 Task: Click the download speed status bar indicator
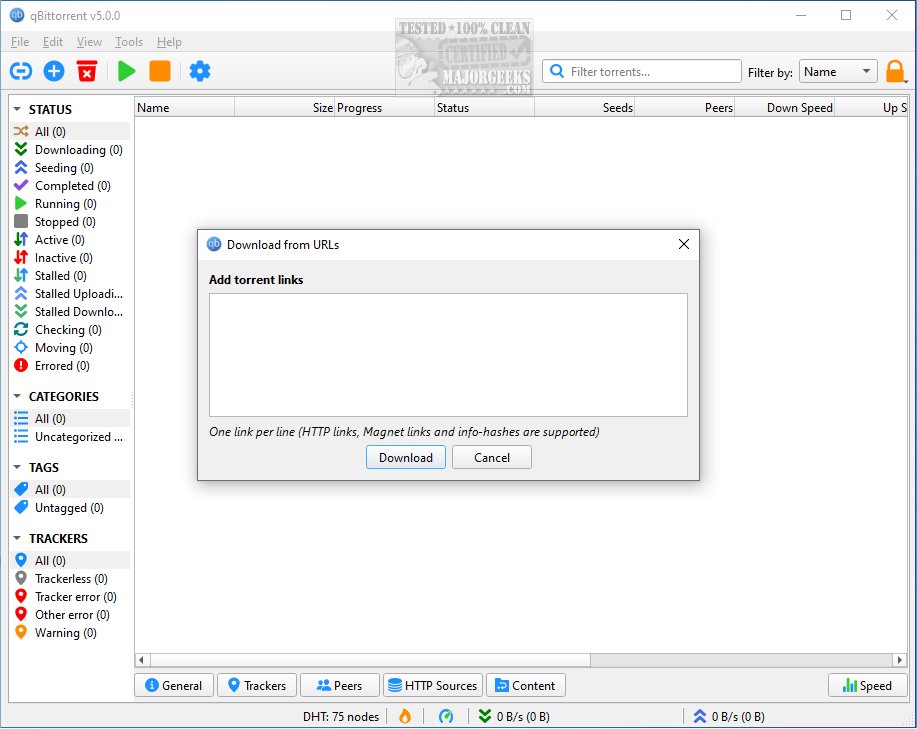pyautogui.click(x=514, y=717)
